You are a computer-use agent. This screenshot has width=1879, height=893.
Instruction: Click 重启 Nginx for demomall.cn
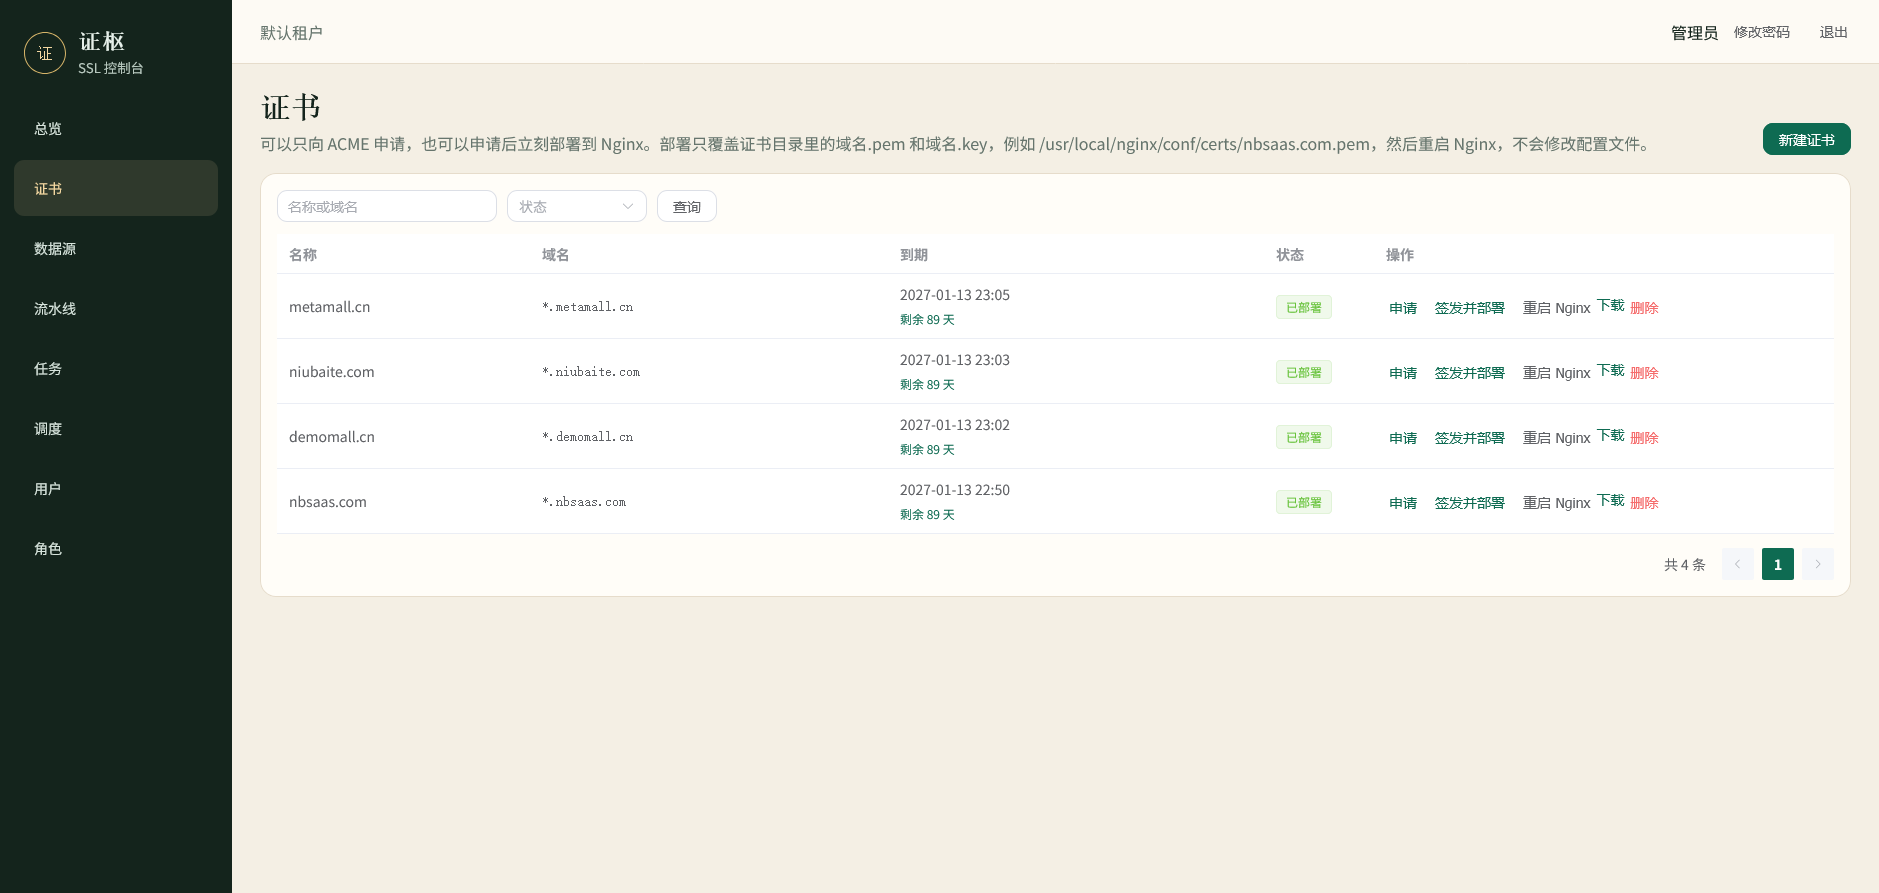[1556, 438]
